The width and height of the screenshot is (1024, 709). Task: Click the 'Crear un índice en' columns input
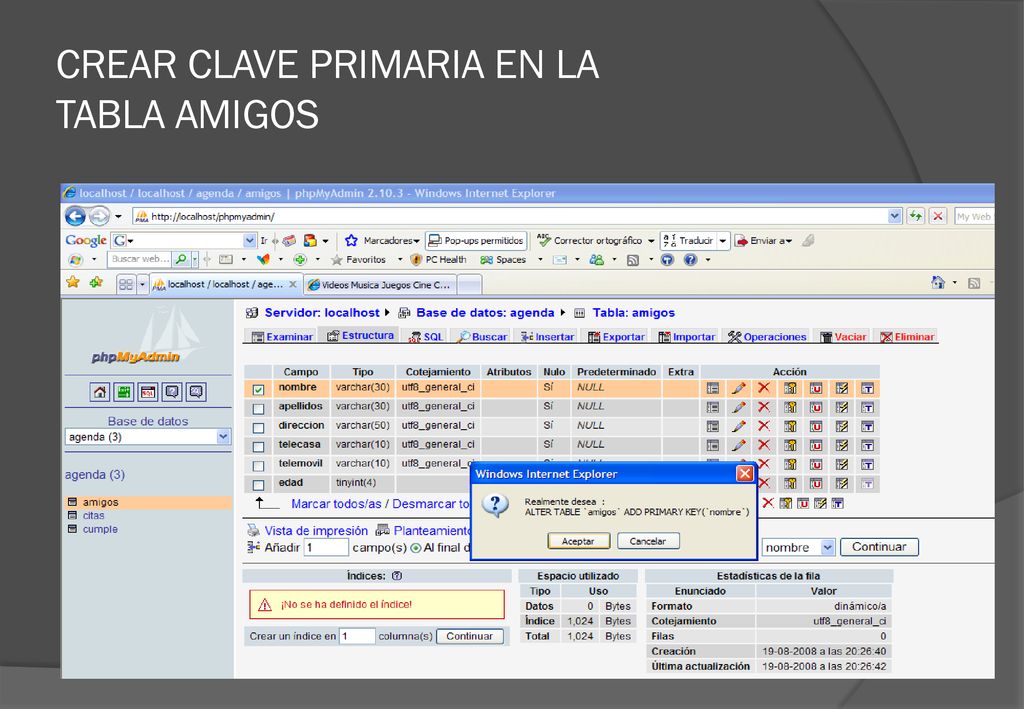[x=357, y=636]
